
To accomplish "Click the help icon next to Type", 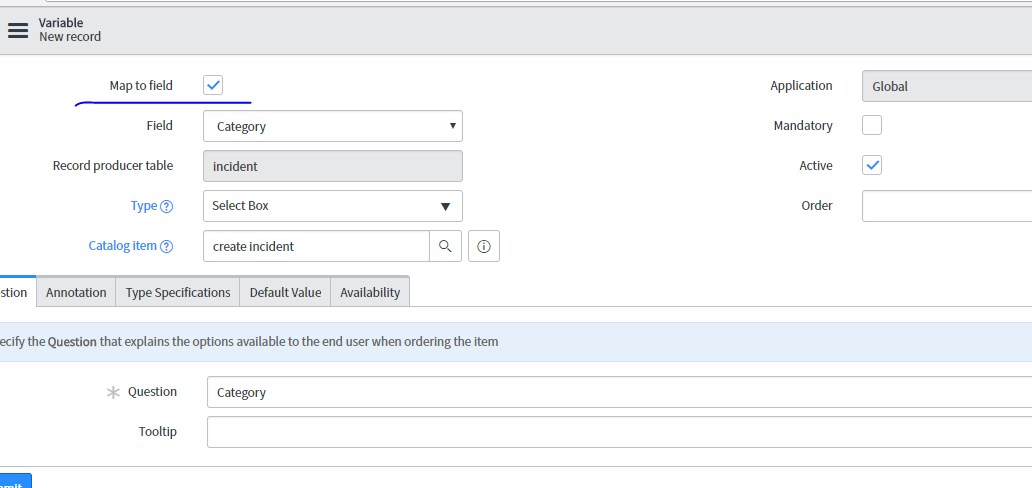I will tap(167, 206).
